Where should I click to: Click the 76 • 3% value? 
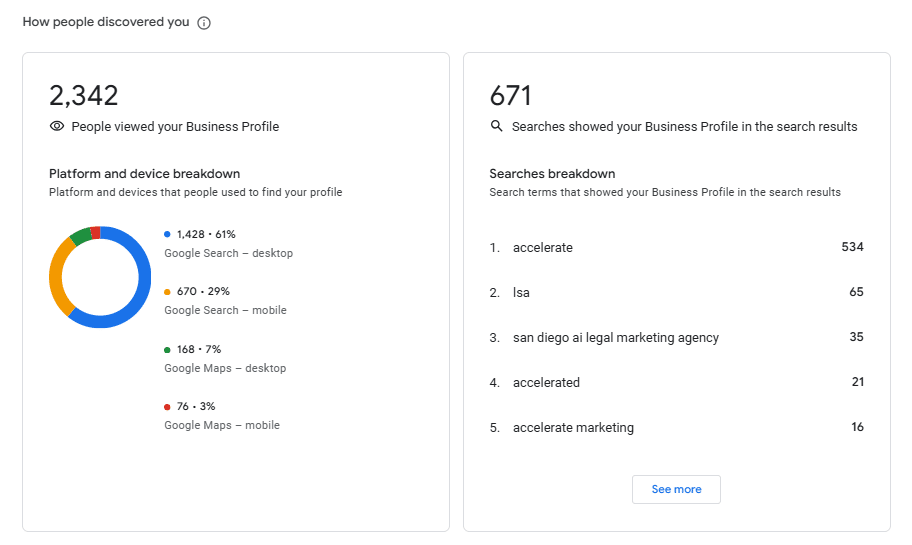tap(196, 407)
